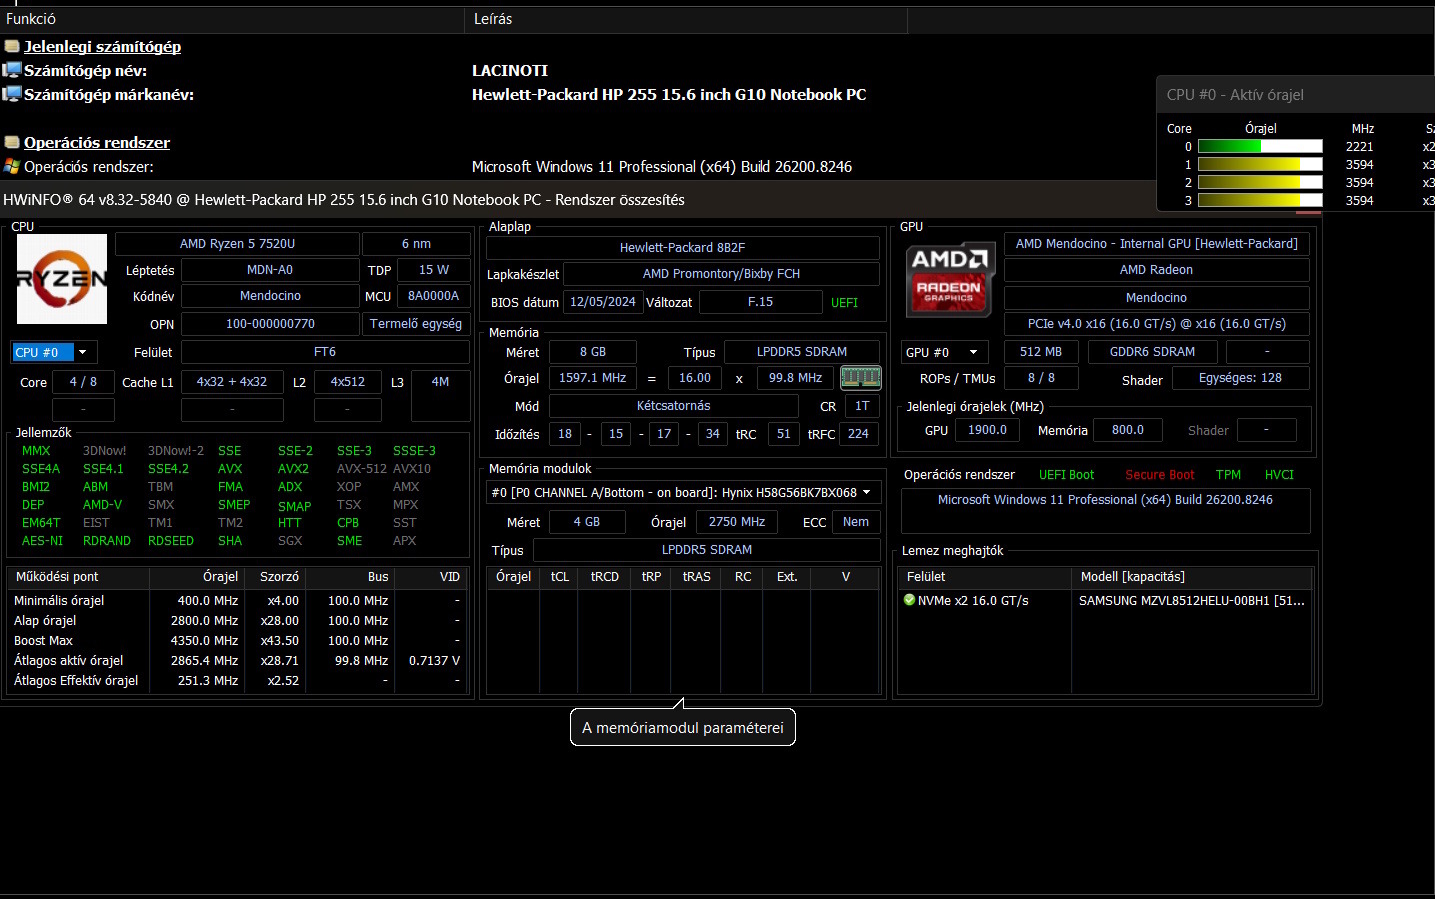Select the SAMSUNG MZVL8512HELU-00BH1 drive row
The image size is (1435, 899).
1105,601
